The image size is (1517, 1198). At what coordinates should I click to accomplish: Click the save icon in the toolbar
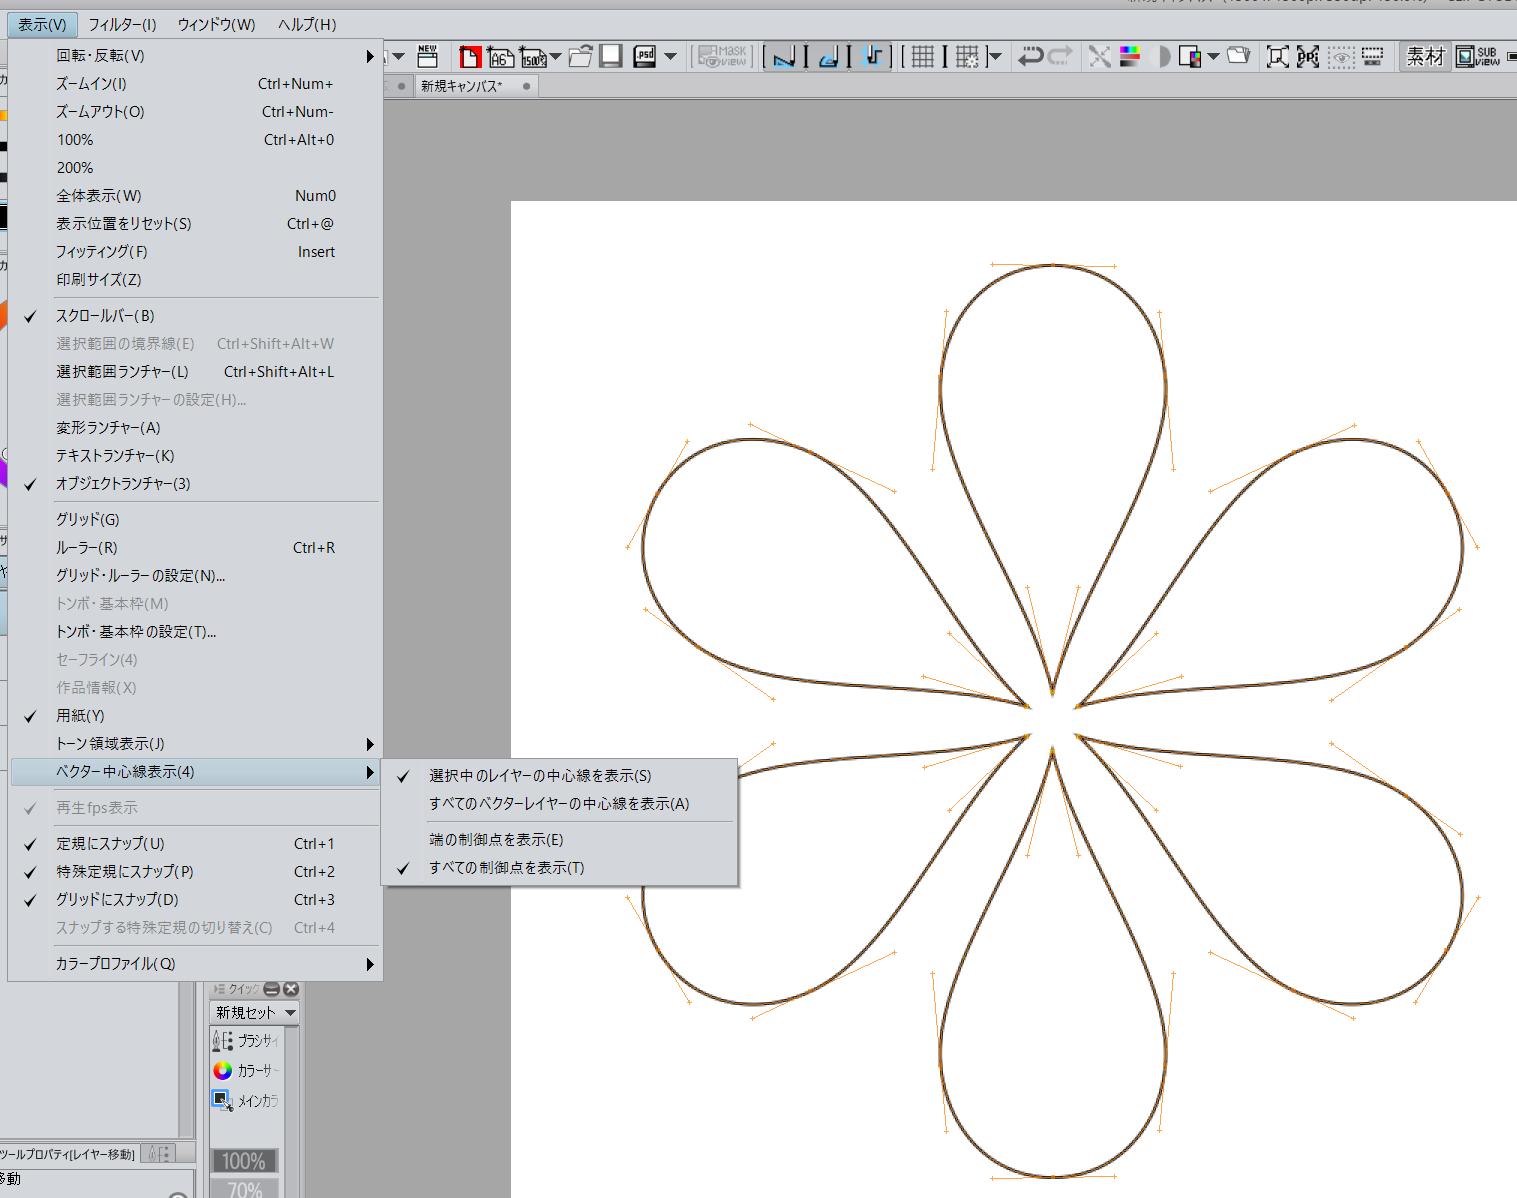[611, 57]
